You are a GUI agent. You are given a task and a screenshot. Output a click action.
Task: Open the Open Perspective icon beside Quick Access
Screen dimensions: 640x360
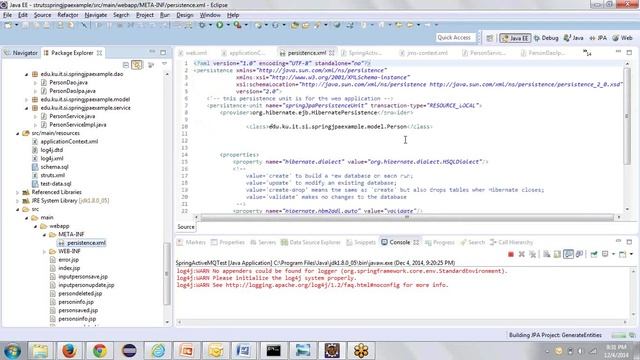[489, 38]
